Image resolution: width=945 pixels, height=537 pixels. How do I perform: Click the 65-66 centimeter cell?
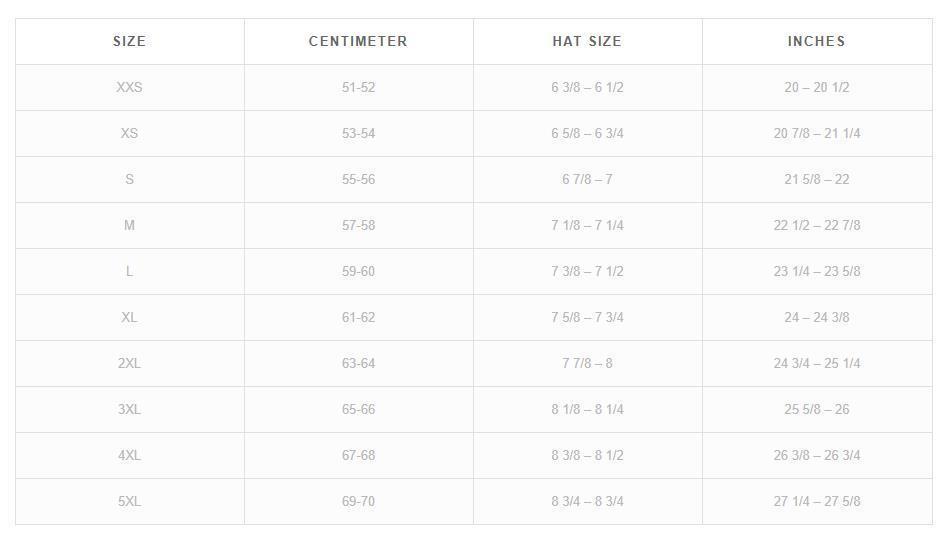(x=358, y=409)
